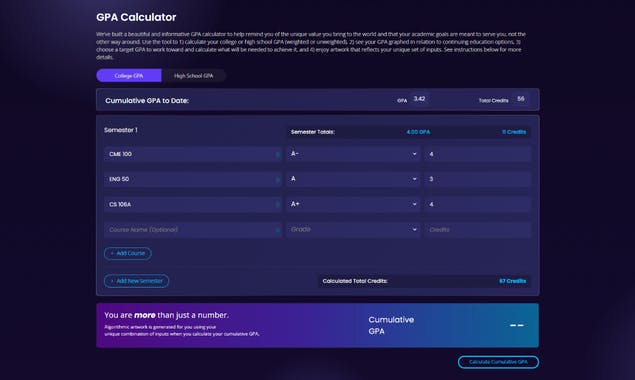635x380 pixels.
Task: Click the 4.00 GPA semester total
Action: pos(418,132)
